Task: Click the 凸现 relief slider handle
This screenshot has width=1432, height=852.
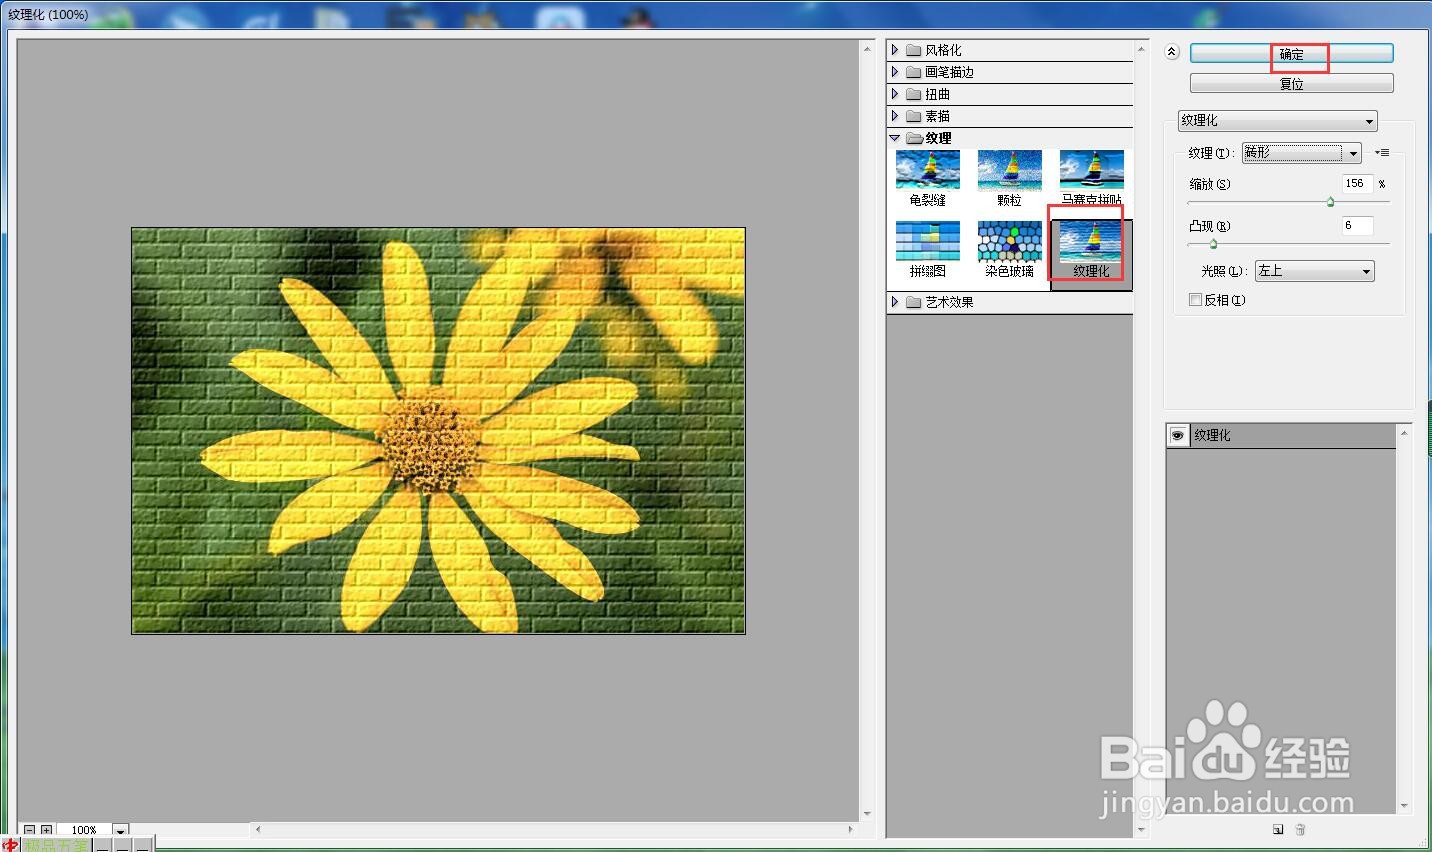Action: 1213,244
